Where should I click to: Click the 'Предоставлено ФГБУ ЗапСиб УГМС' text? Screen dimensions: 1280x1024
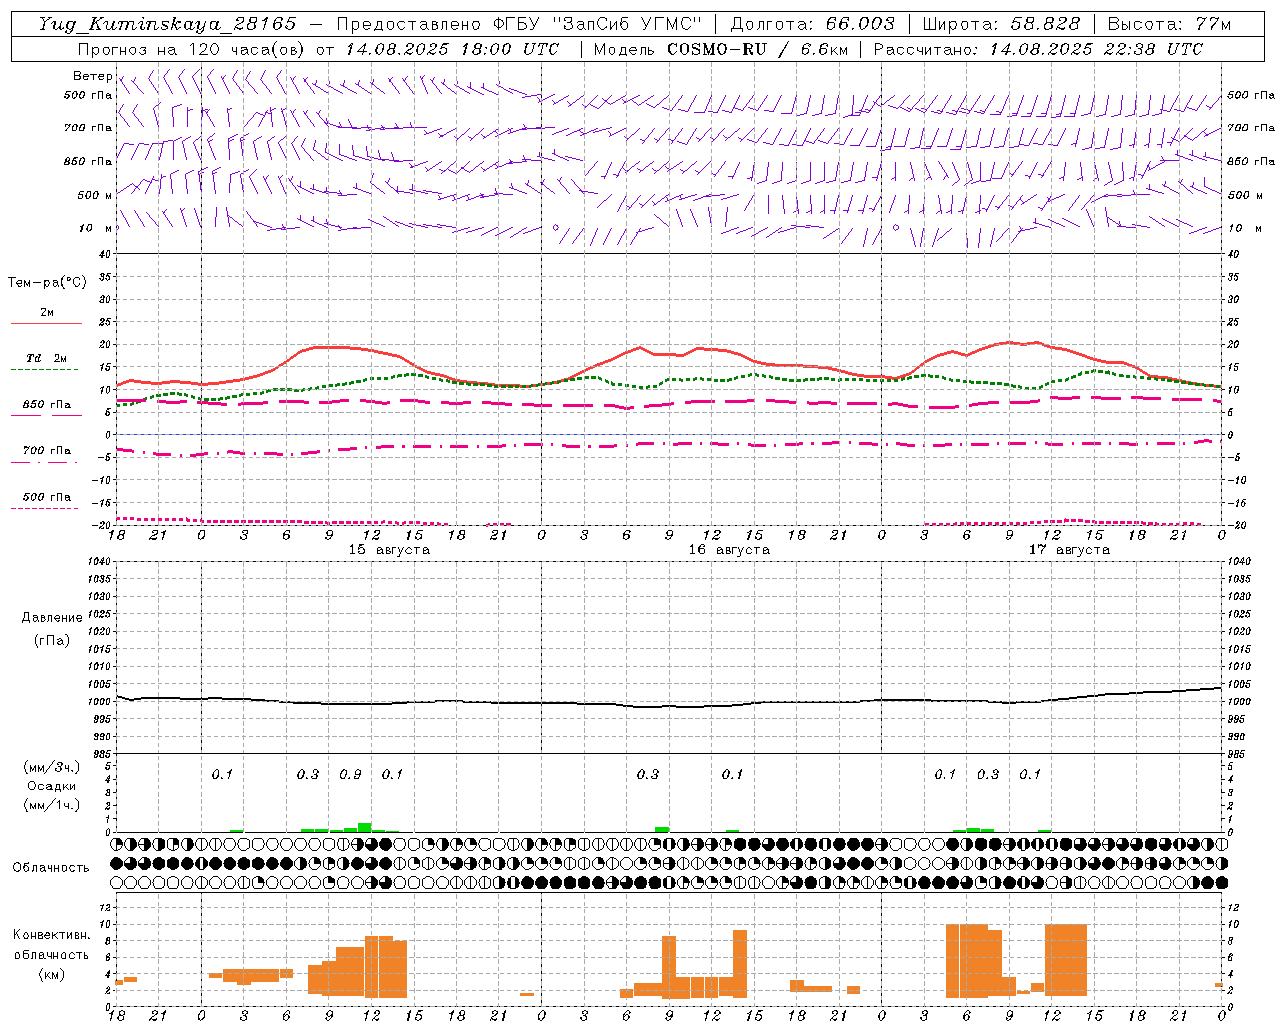[519, 24]
